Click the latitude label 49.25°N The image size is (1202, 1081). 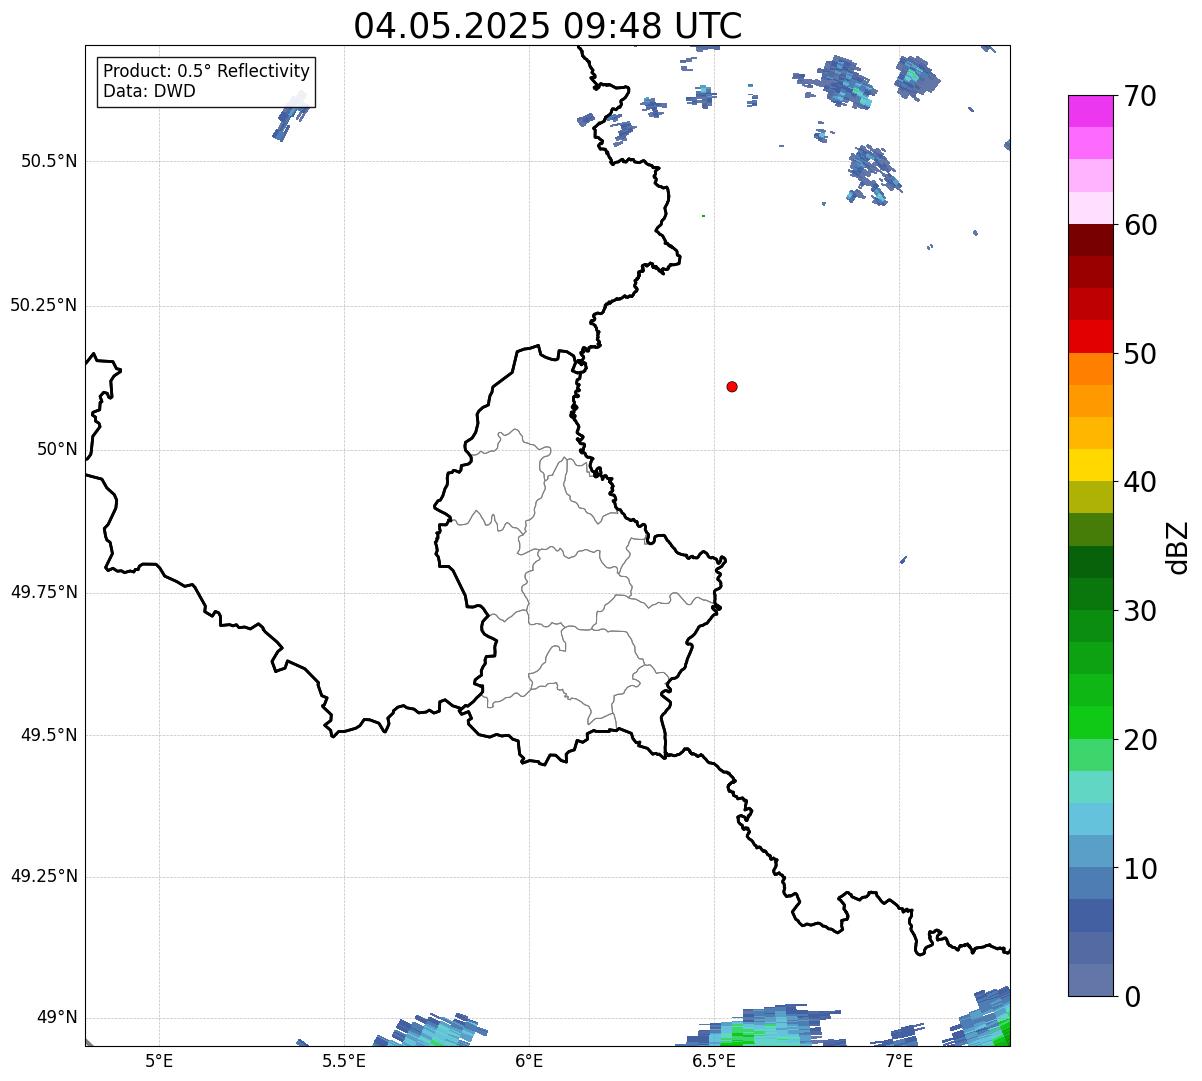(x=44, y=877)
